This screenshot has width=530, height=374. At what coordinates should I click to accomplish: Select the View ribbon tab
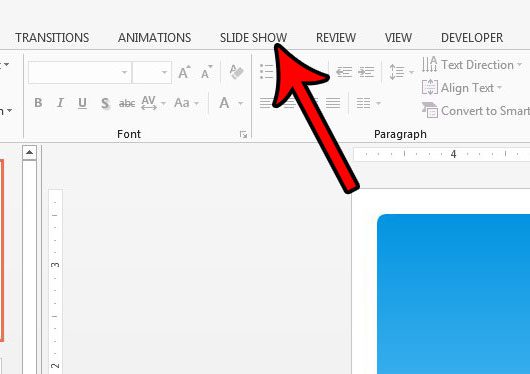pos(398,38)
